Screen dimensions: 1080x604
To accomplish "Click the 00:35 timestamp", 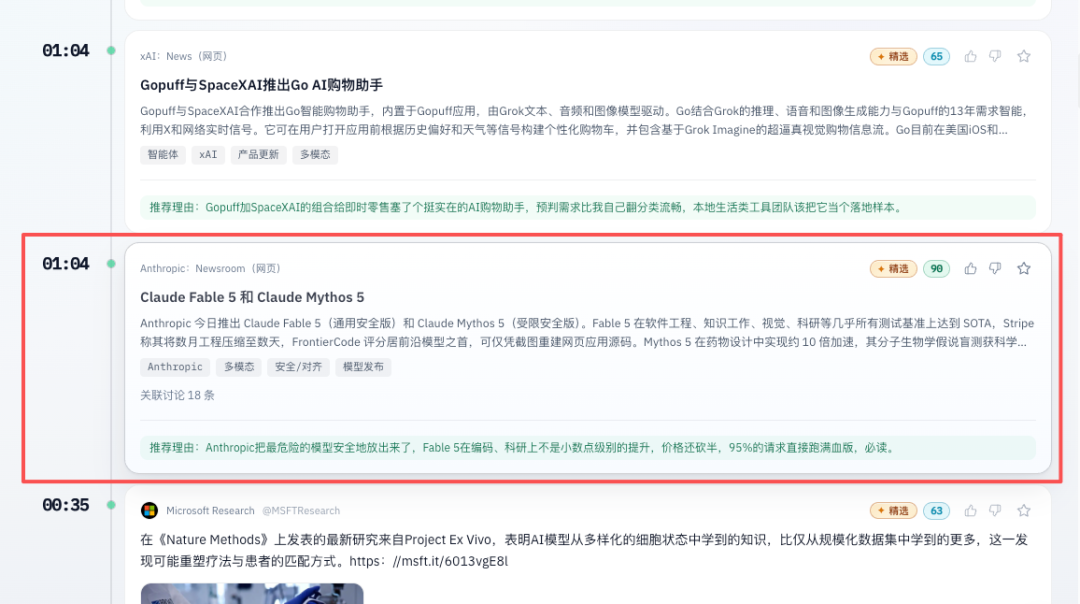I will pos(65,506).
